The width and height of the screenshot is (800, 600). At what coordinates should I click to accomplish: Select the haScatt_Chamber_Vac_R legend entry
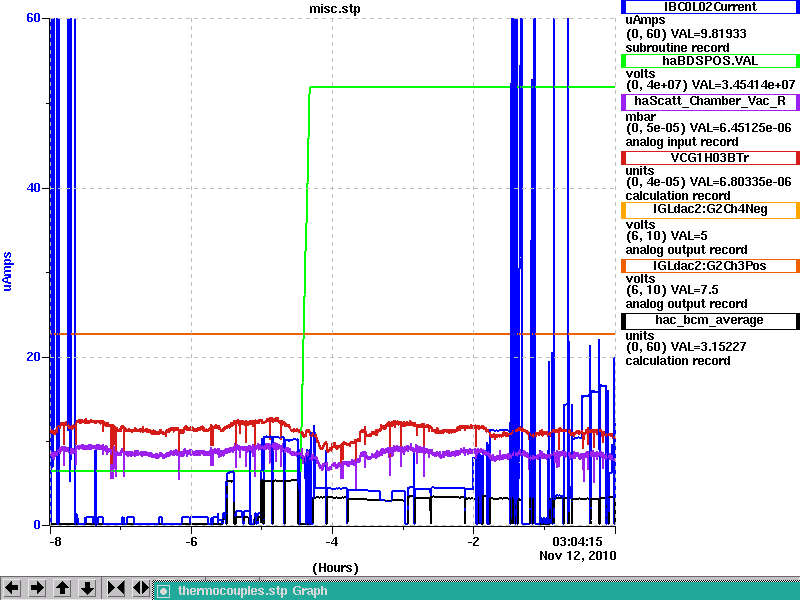(710, 101)
